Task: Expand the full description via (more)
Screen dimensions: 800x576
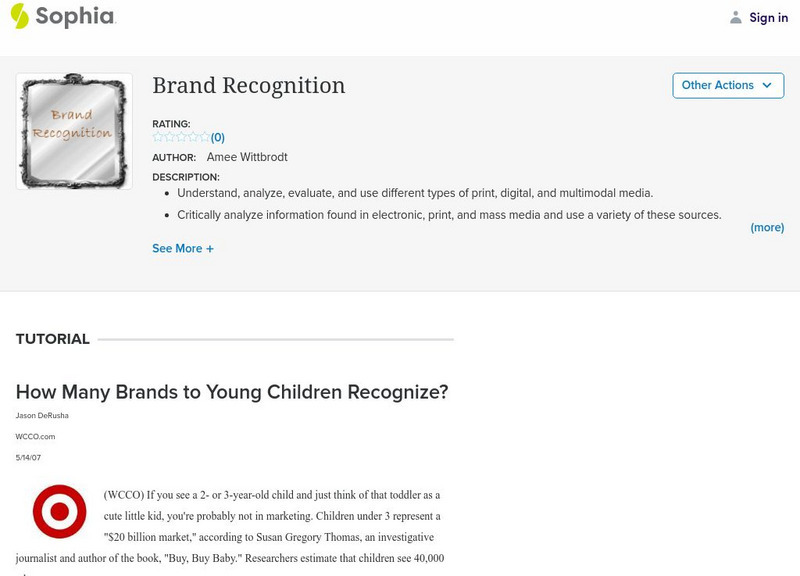Action: 765,227
